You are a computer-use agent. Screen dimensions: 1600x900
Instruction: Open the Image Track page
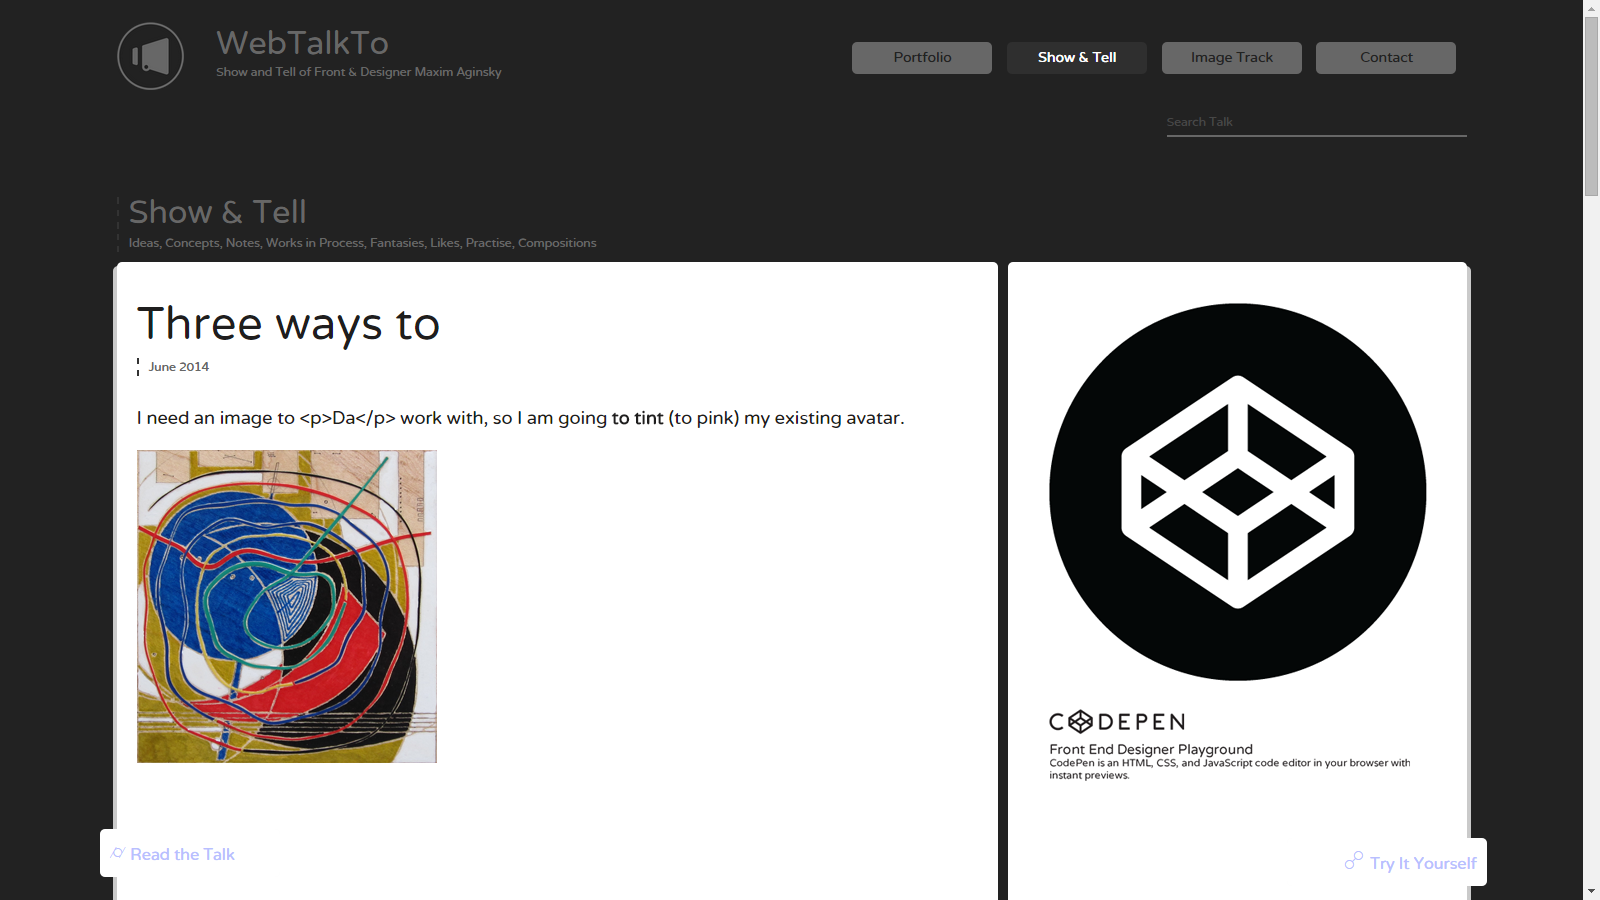coord(1232,58)
